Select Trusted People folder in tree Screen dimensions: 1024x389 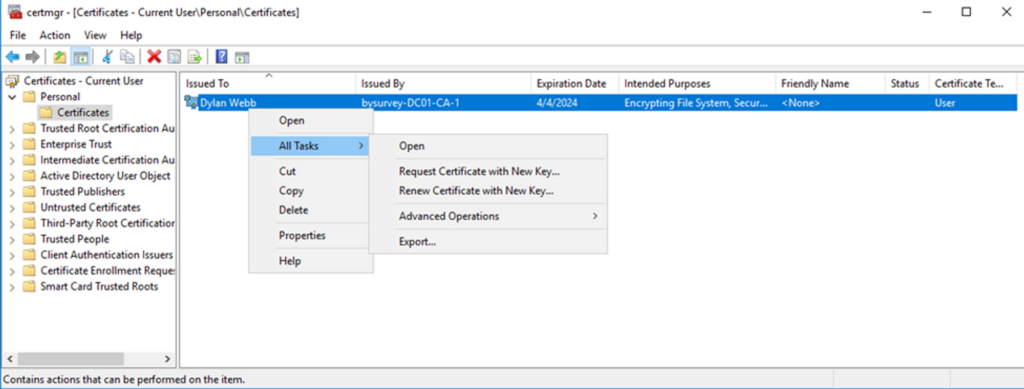pos(66,240)
